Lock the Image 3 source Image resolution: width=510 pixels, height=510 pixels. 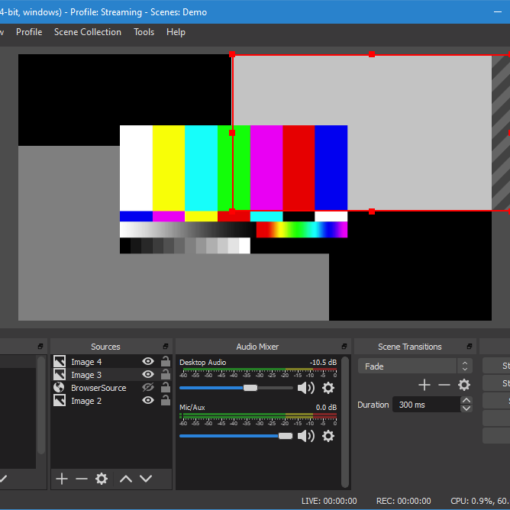tap(165, 374)
